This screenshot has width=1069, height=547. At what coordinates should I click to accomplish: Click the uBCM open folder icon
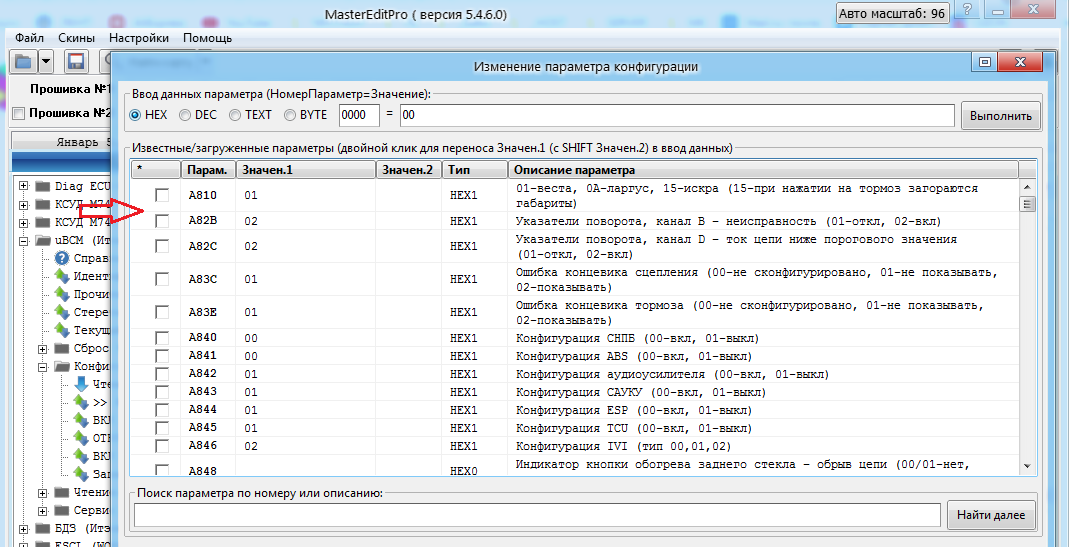[x=42, y=240]
